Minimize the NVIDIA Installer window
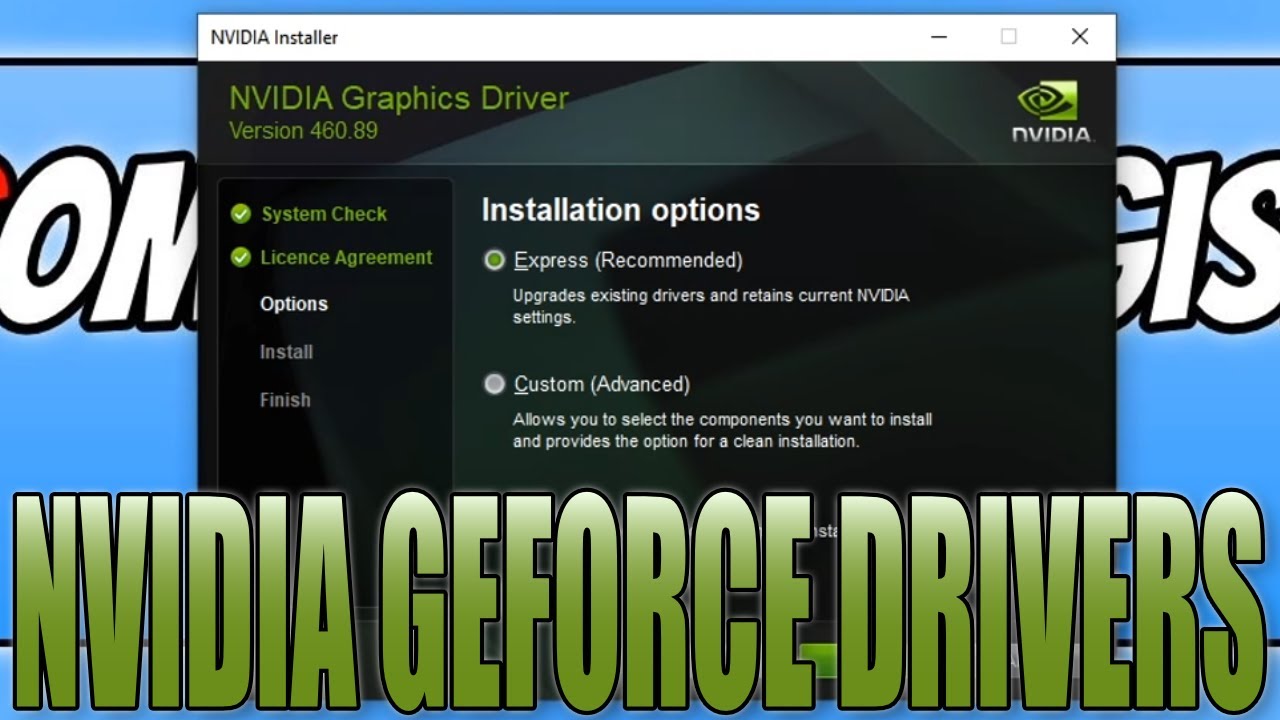This screenshot has height=720, width=1280. [939, 37]
